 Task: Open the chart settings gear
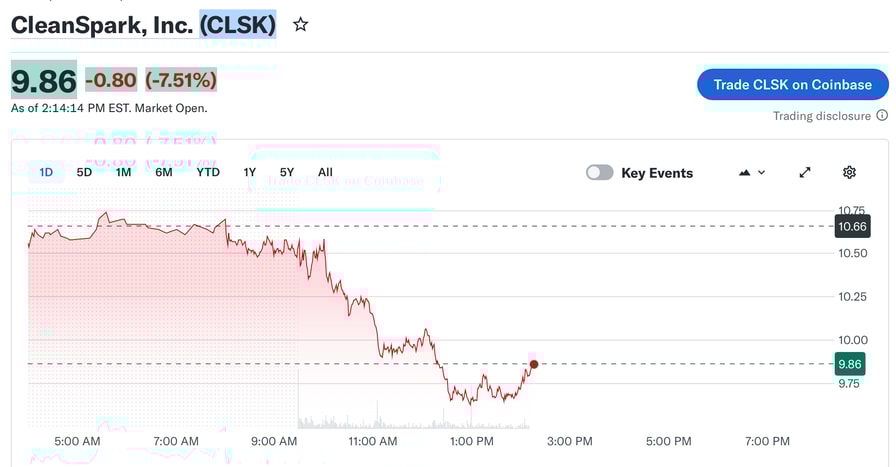pyautogui.click(x=849, y=172)
